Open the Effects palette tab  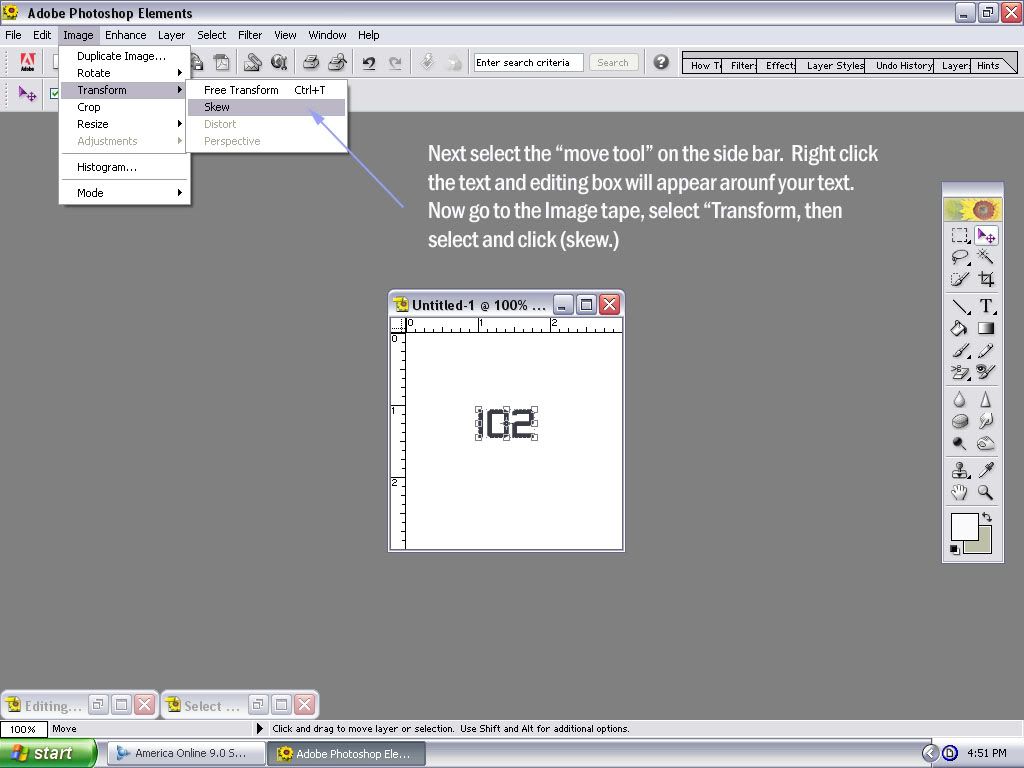coord(778,65)
